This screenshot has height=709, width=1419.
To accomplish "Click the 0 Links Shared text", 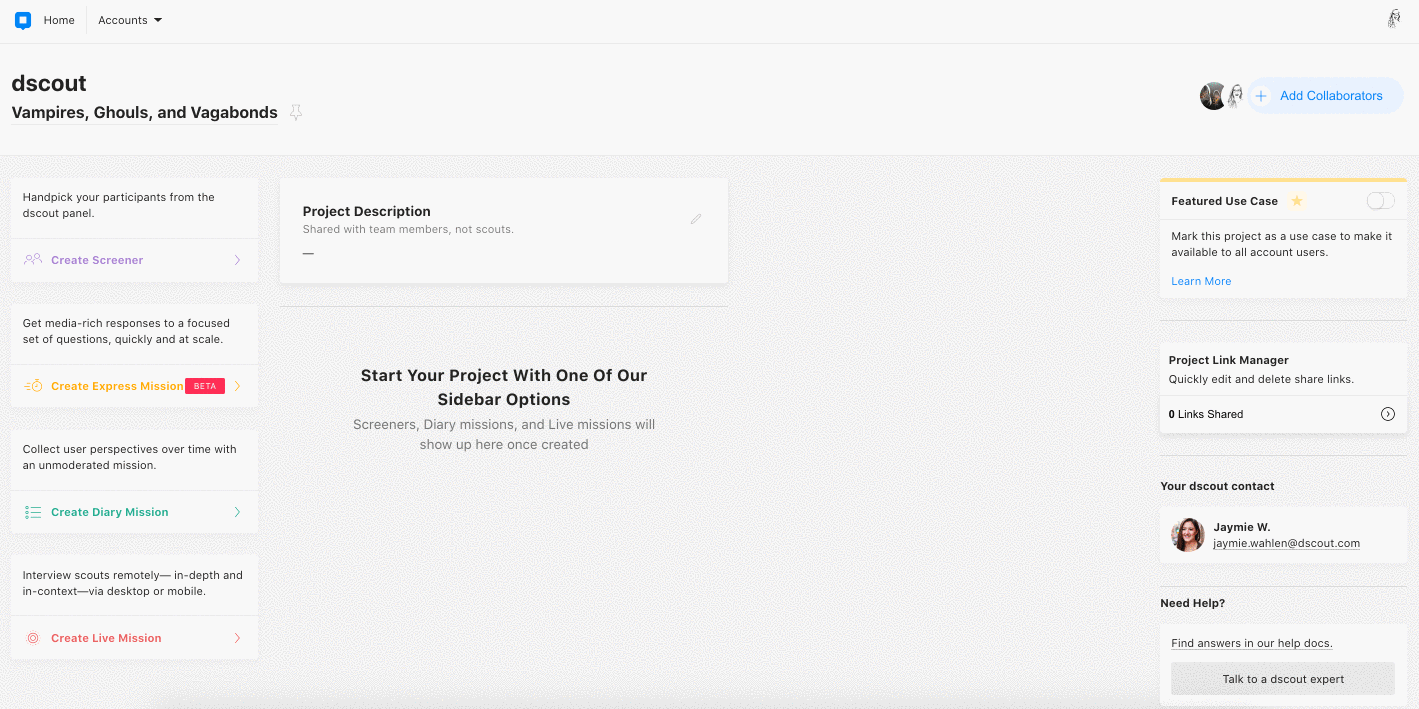I will click(1206, 414).
